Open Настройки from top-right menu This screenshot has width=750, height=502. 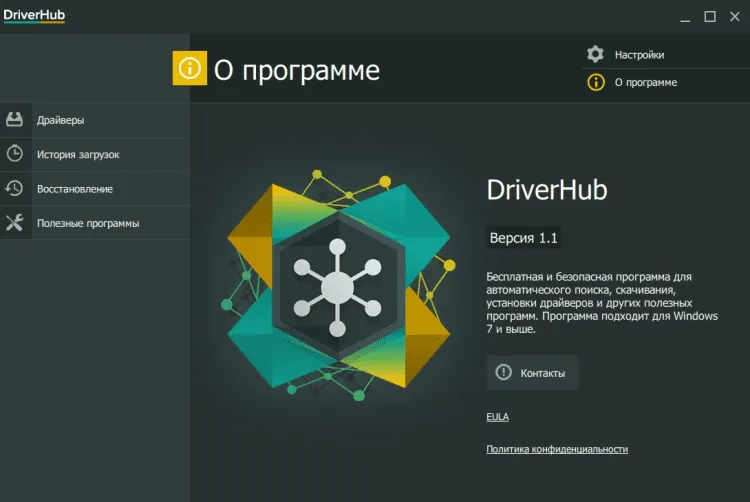click(666, 55)
